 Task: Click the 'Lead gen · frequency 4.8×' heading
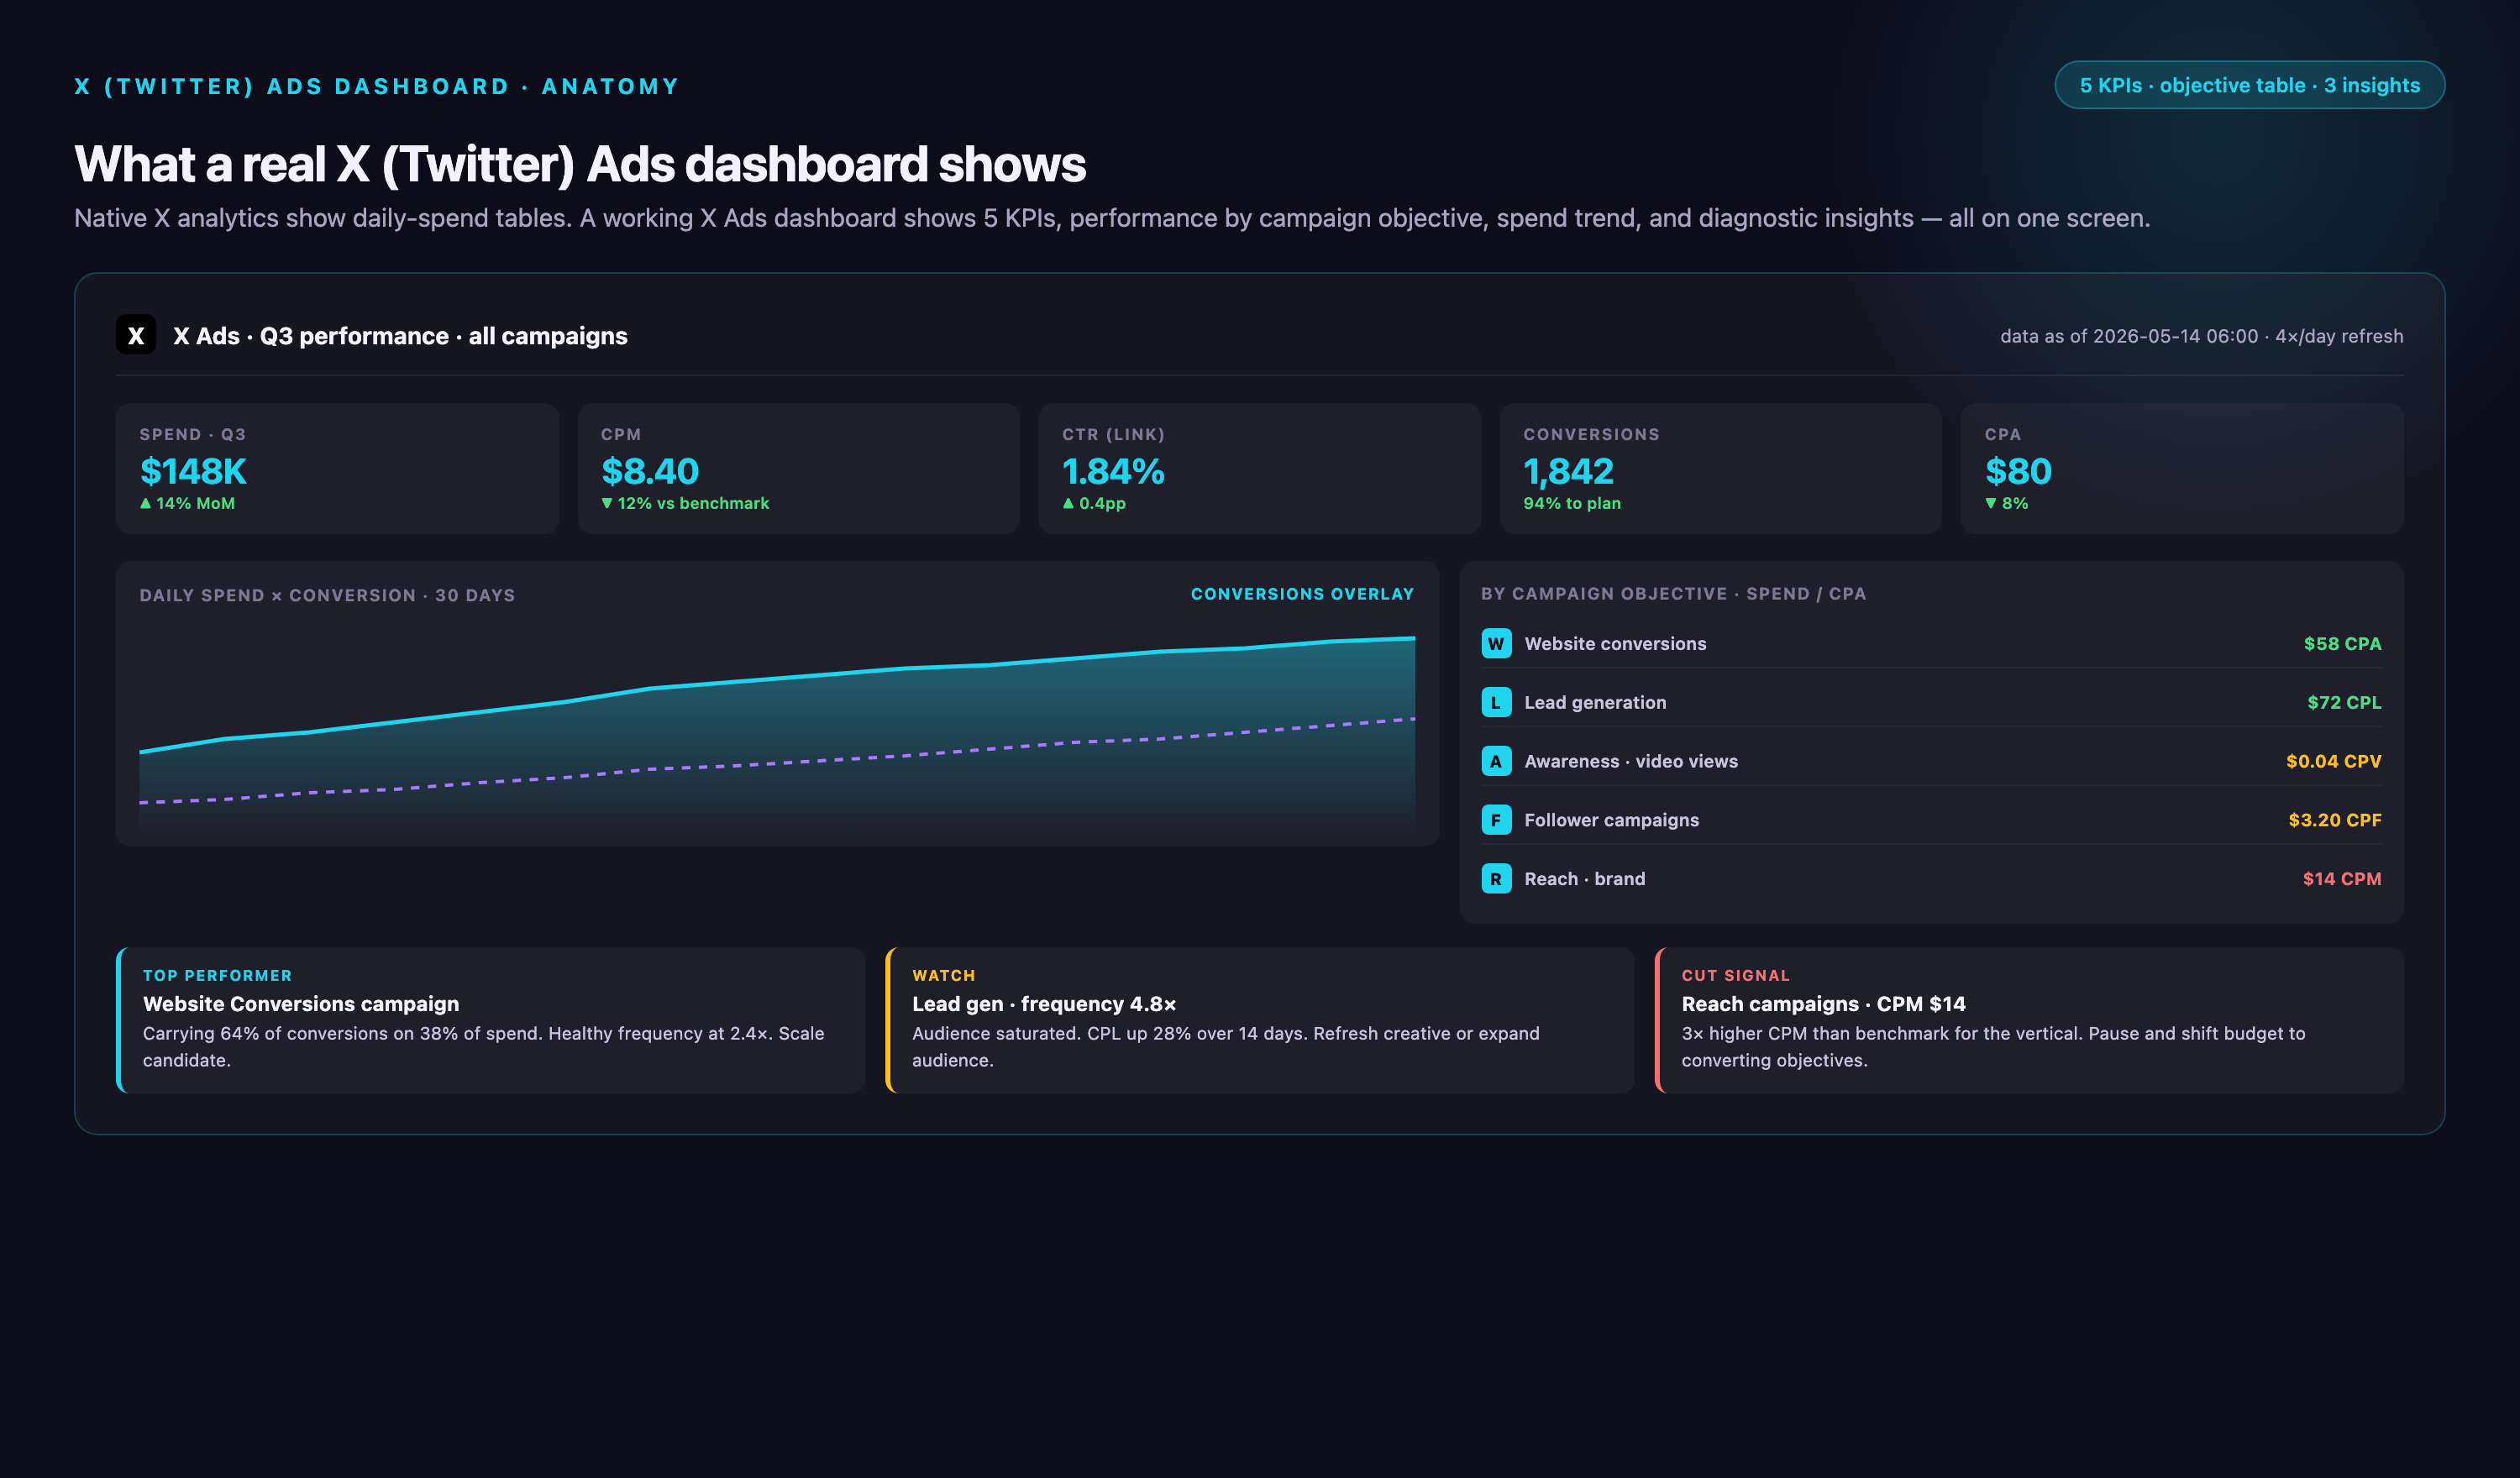[x=1043, y=1004]
